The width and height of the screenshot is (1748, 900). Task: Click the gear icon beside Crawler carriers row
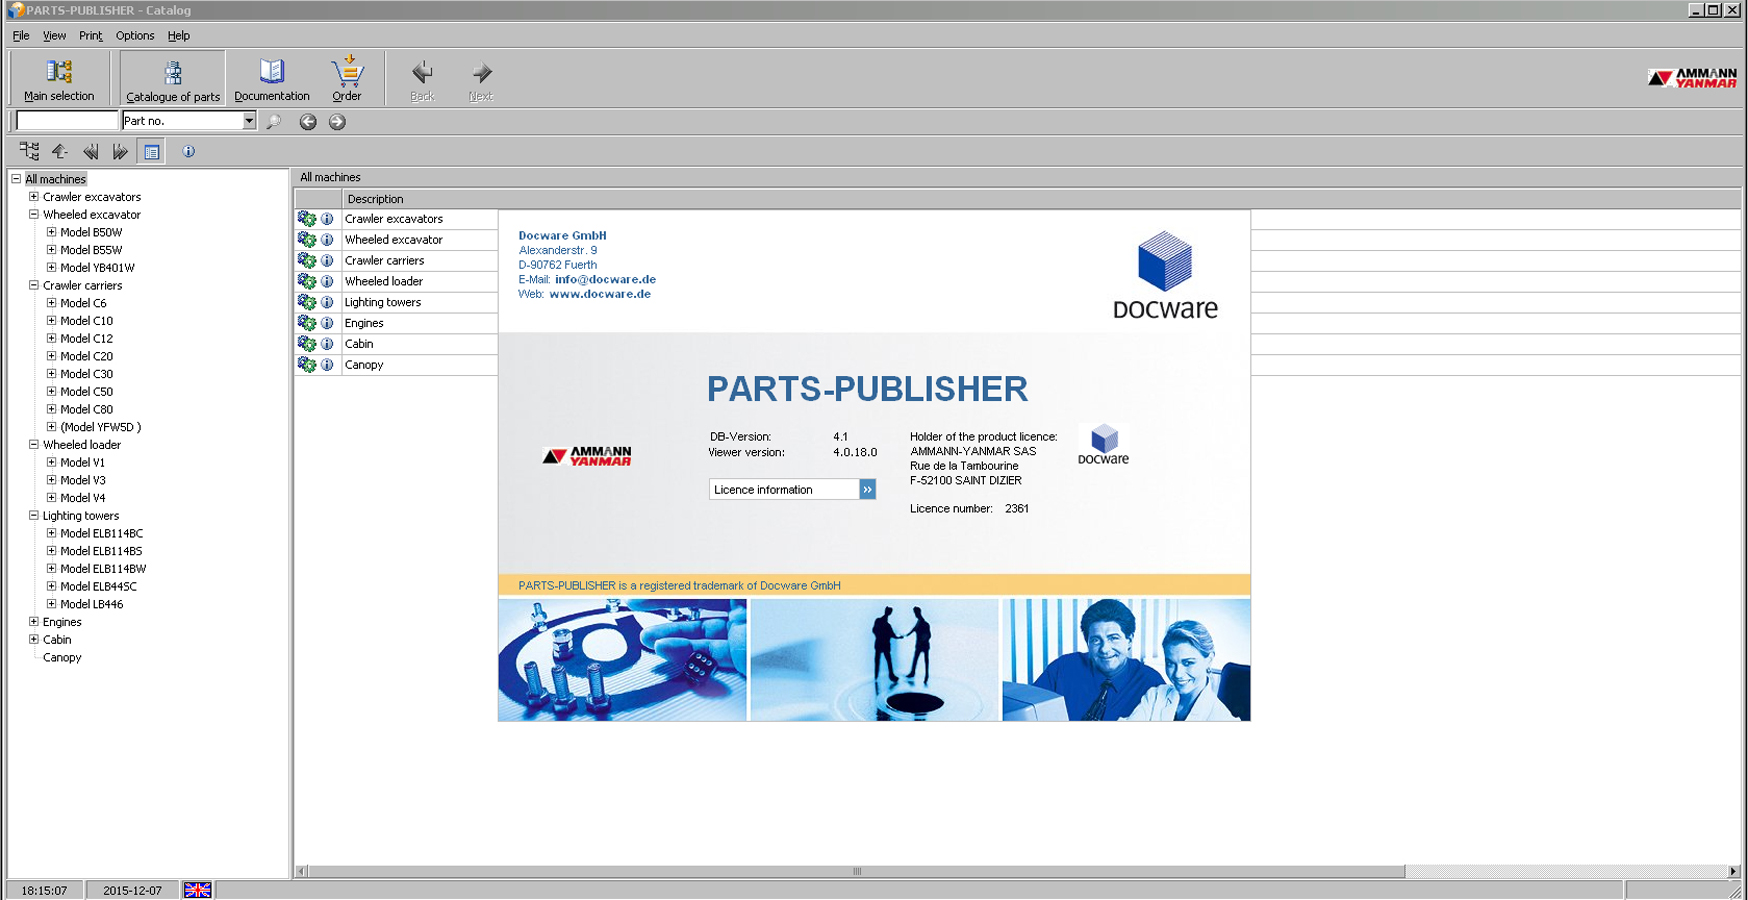[307, 261]
